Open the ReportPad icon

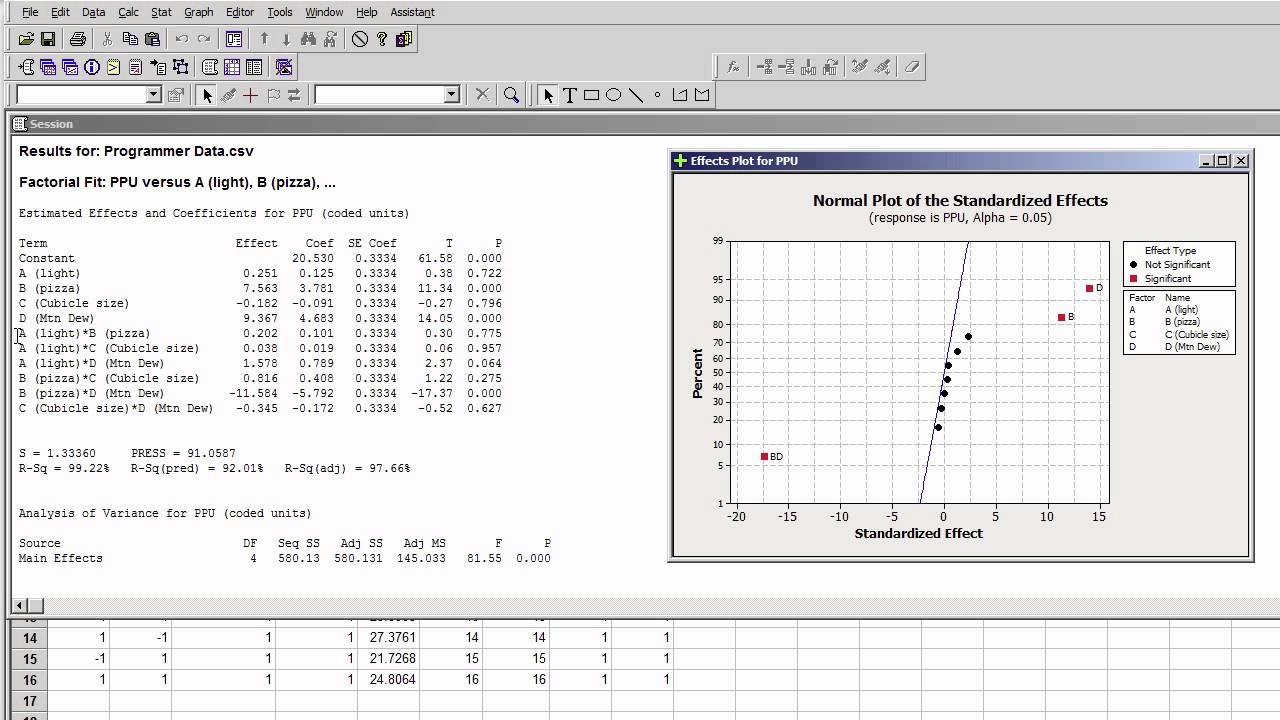(136, 67)
